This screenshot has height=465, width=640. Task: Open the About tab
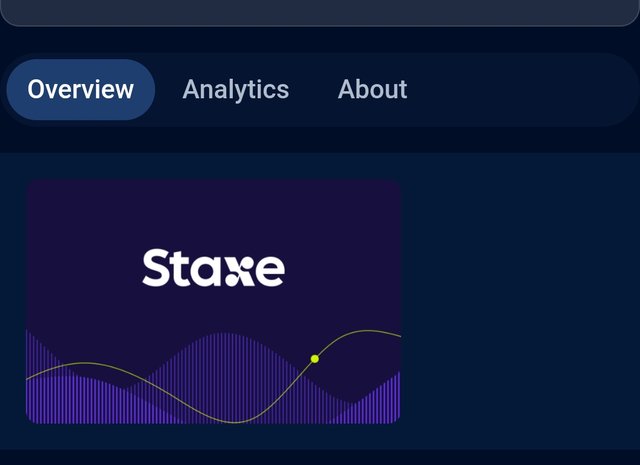click(x=372, y=89)
